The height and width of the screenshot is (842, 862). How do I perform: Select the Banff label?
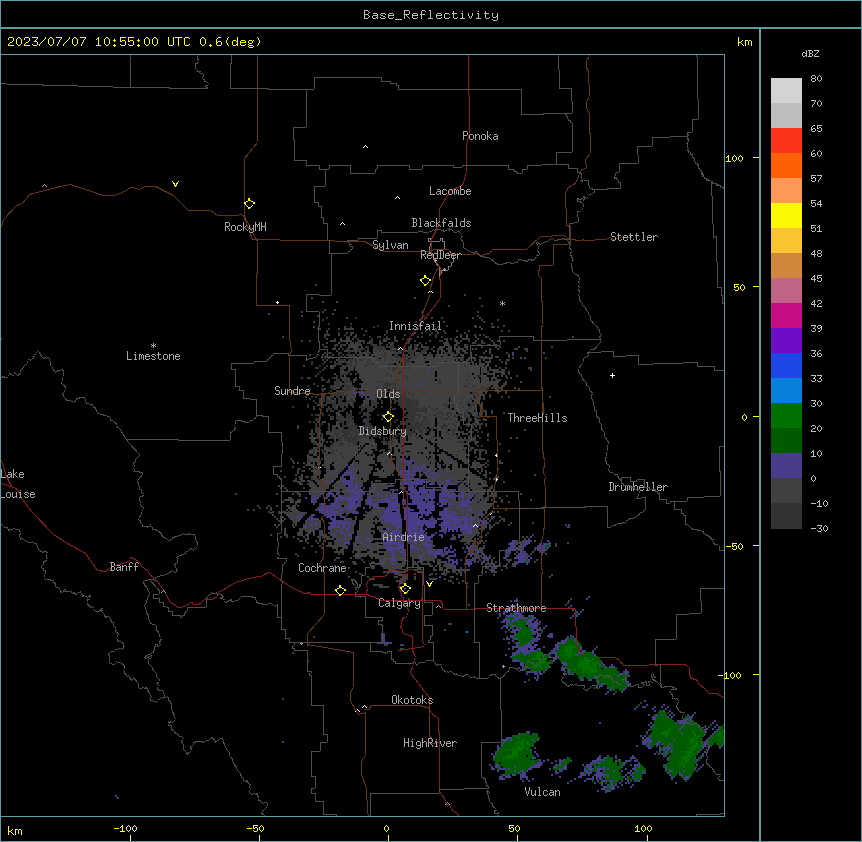pos(124,567)
